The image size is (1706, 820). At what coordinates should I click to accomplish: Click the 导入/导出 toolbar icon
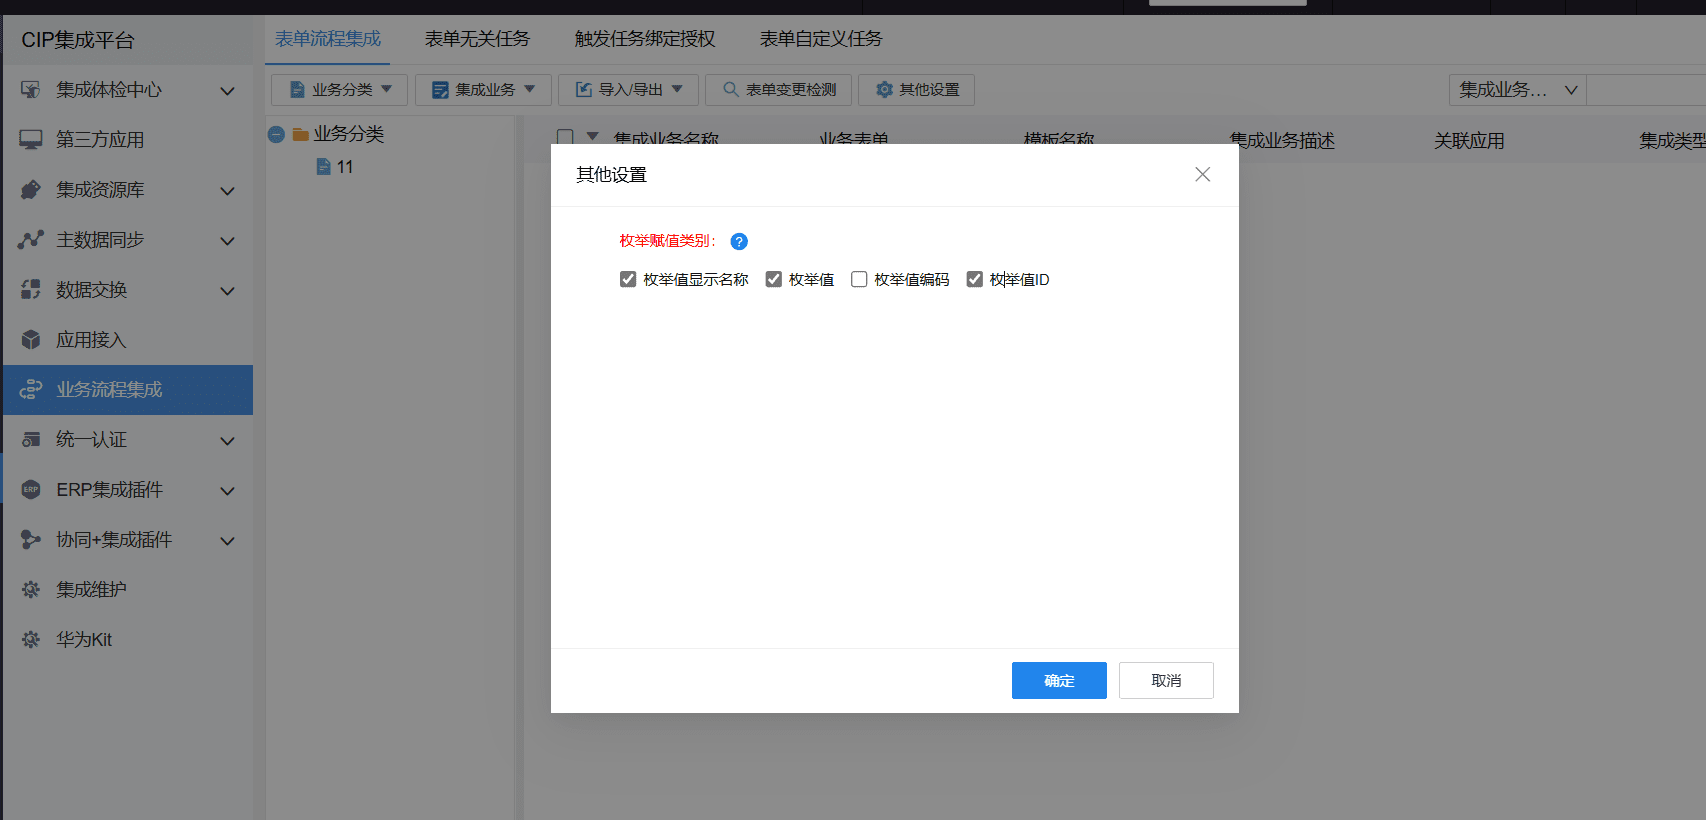[584, 90]
